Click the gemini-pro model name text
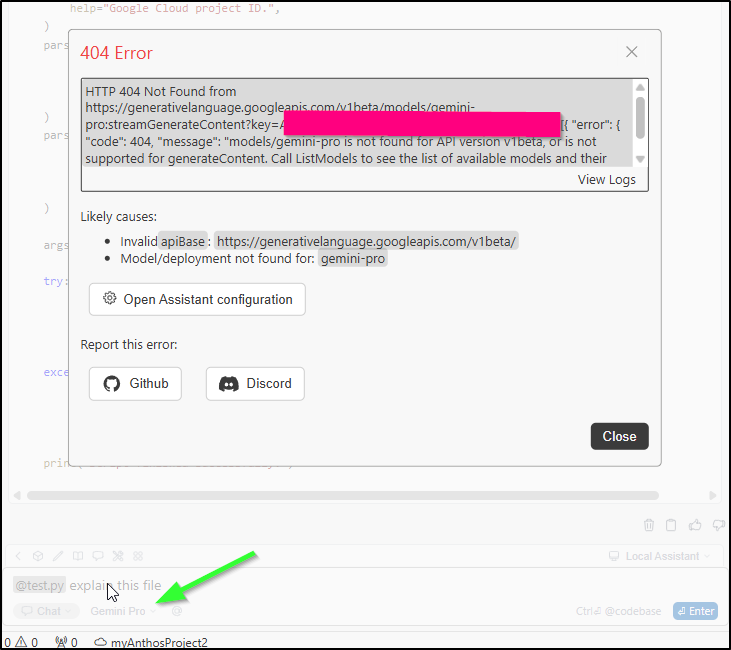The height and width of the screenshot is (650, 731). [353, 259]
